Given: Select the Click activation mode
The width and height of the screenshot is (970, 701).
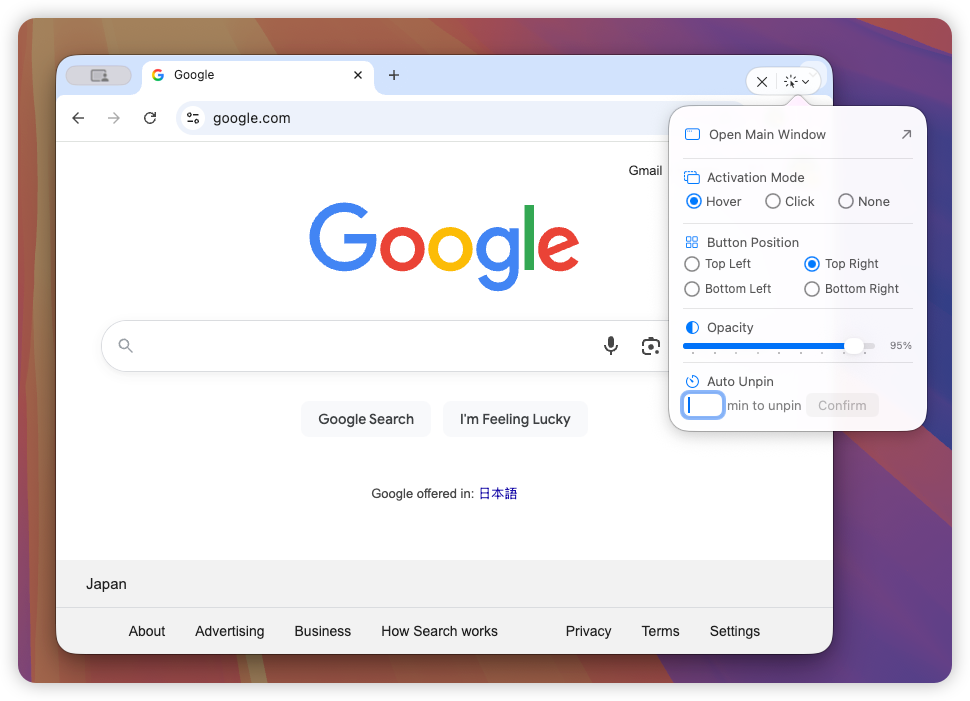Looking at the screenshot, I should [790, 202].
